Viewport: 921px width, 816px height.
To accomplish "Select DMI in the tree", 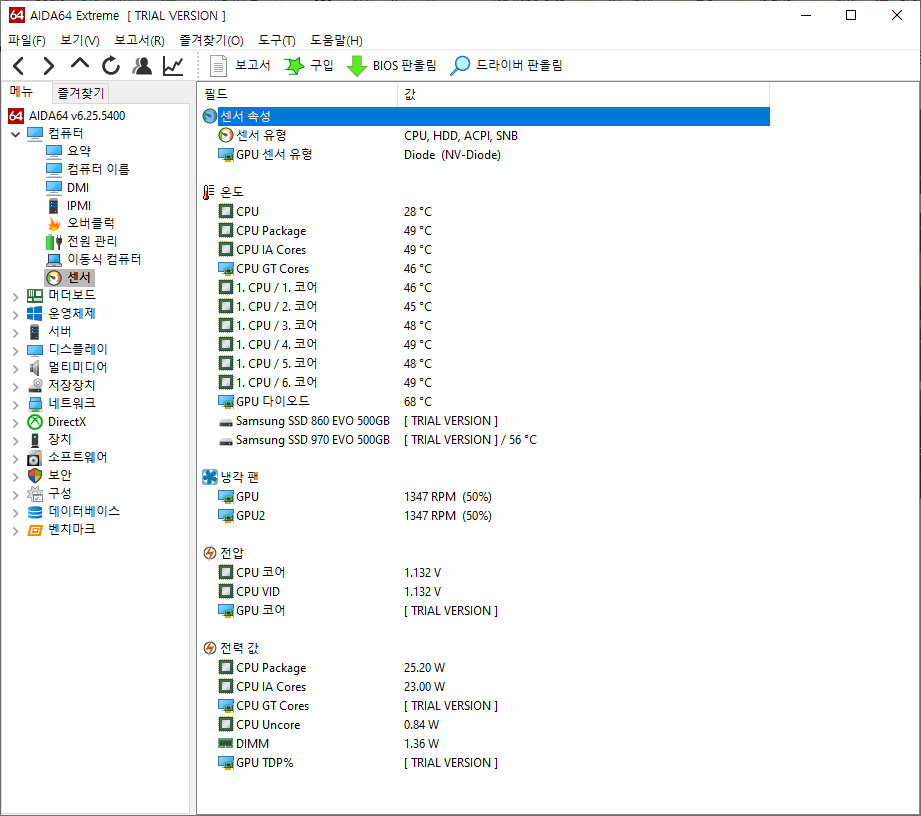I will pos(68,187).
